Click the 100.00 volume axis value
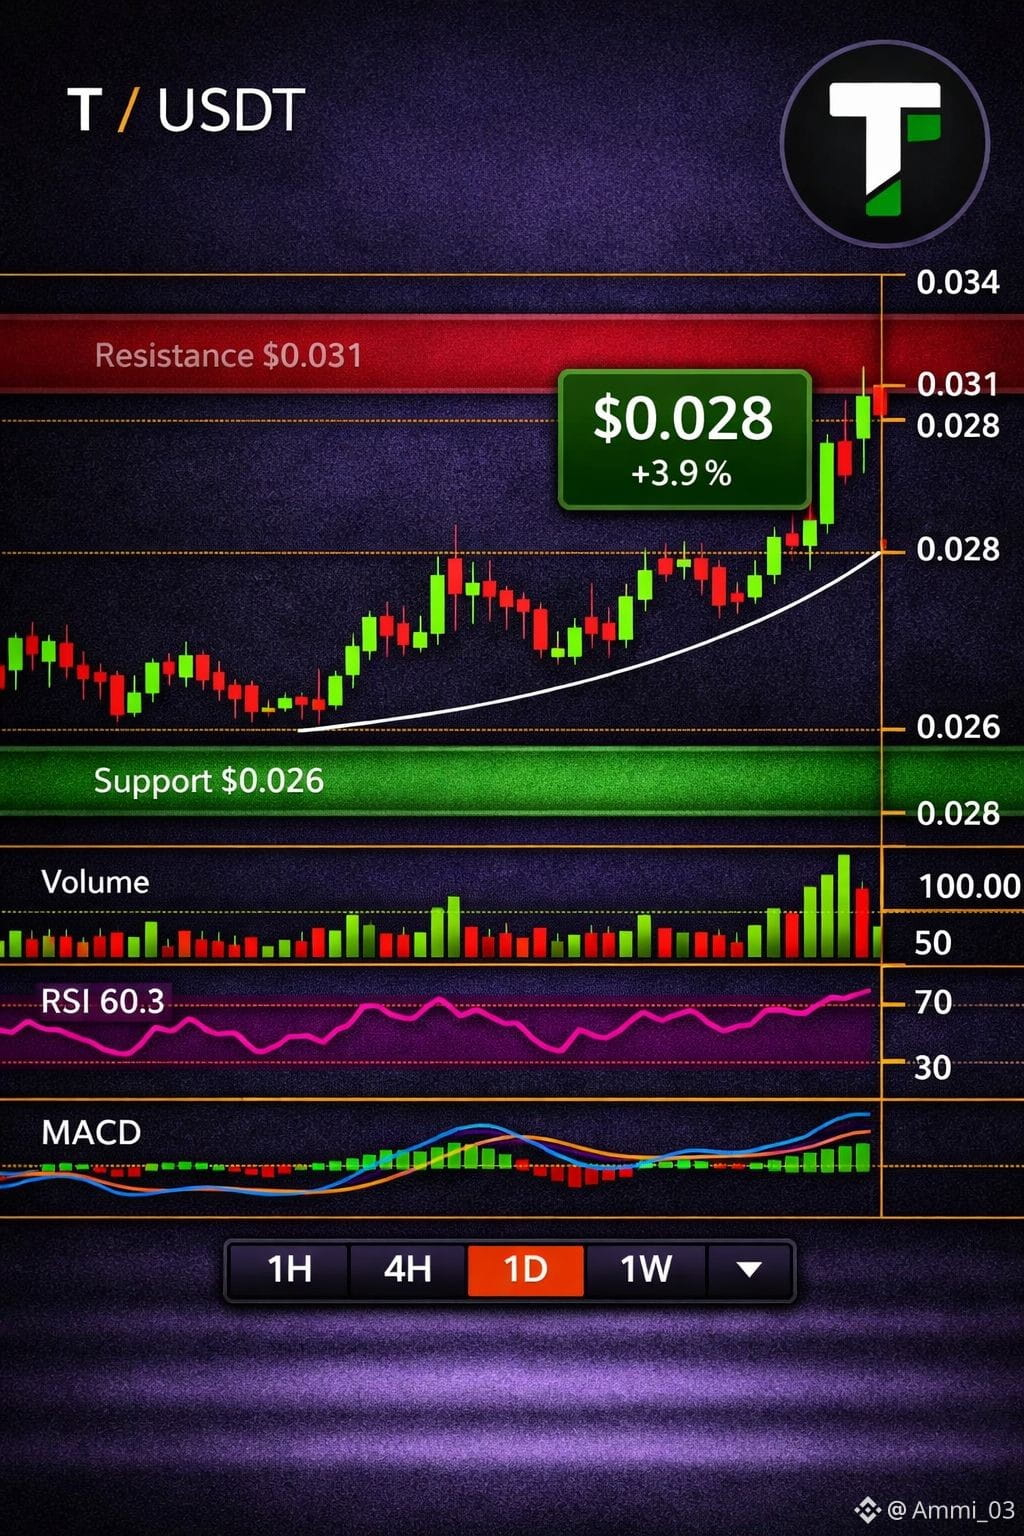Screen dimensions: 1024x1536 coord(969,886)
